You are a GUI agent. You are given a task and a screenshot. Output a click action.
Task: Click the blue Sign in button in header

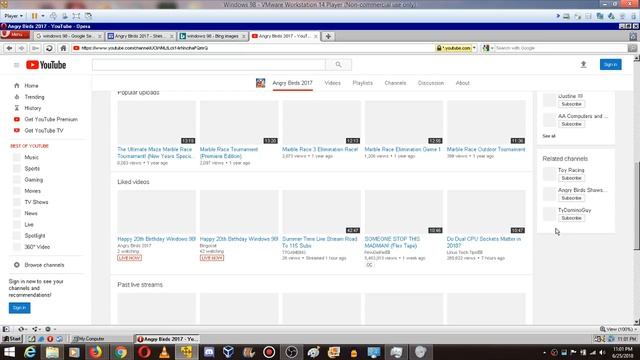click(611, 64)
